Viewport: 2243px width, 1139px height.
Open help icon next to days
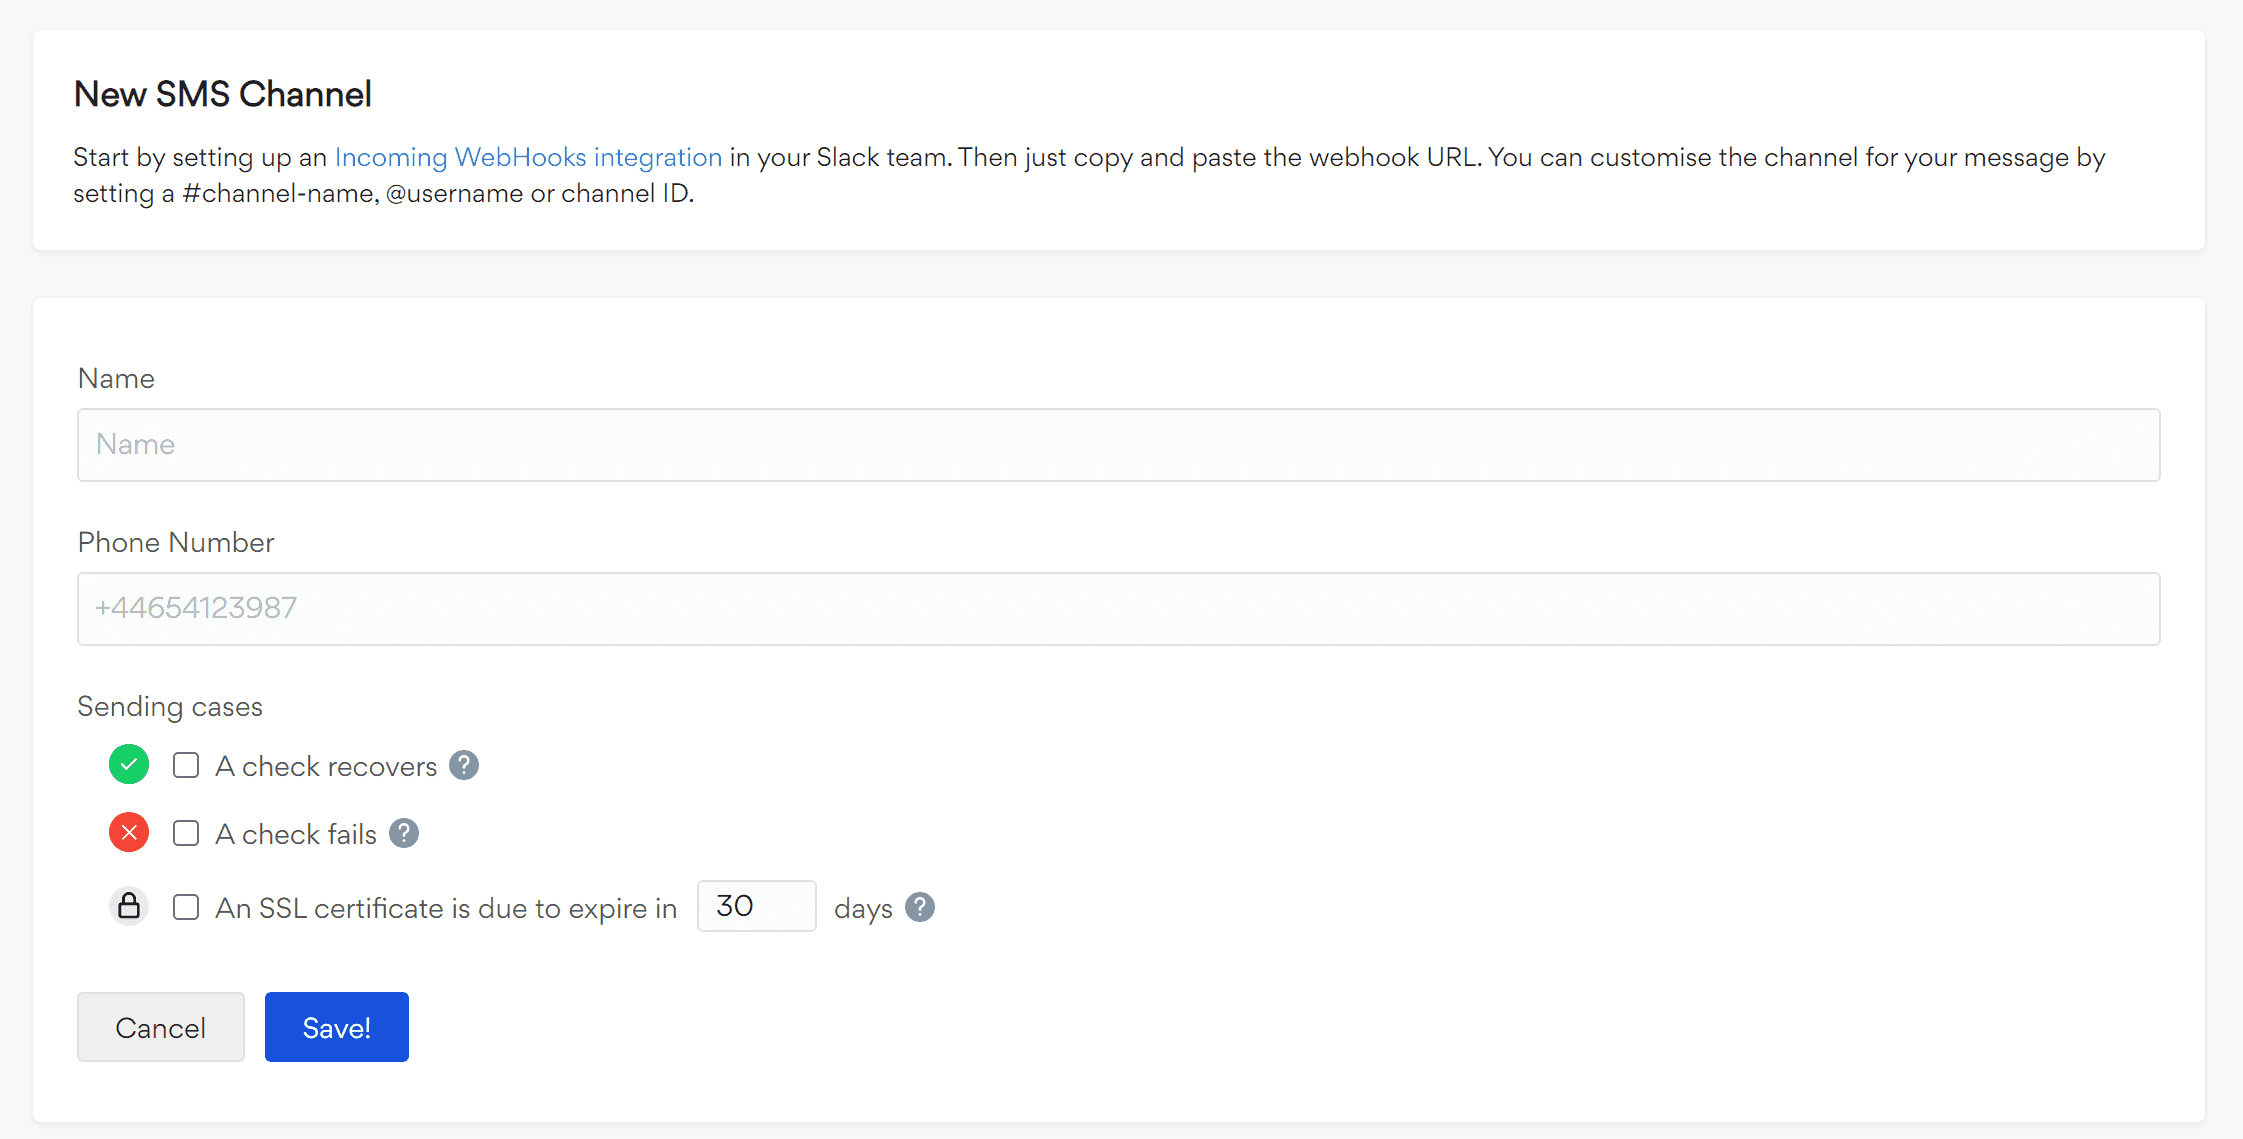click(920, 907)
